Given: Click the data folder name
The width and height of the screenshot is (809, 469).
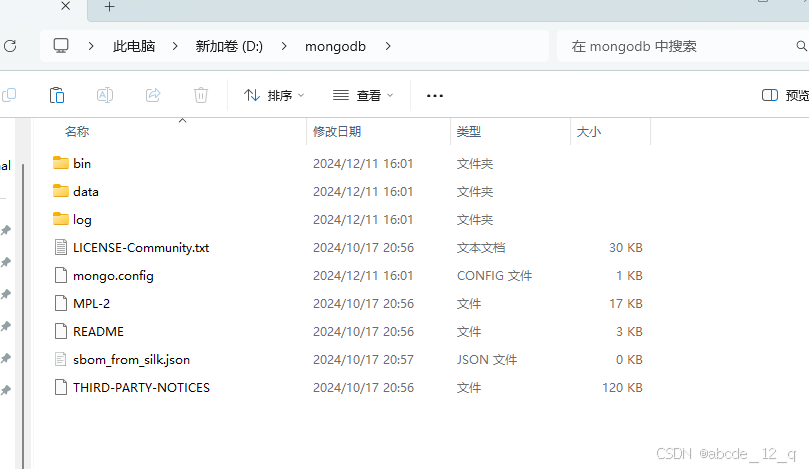Looking at the screenshot, I should coord(86,191).
